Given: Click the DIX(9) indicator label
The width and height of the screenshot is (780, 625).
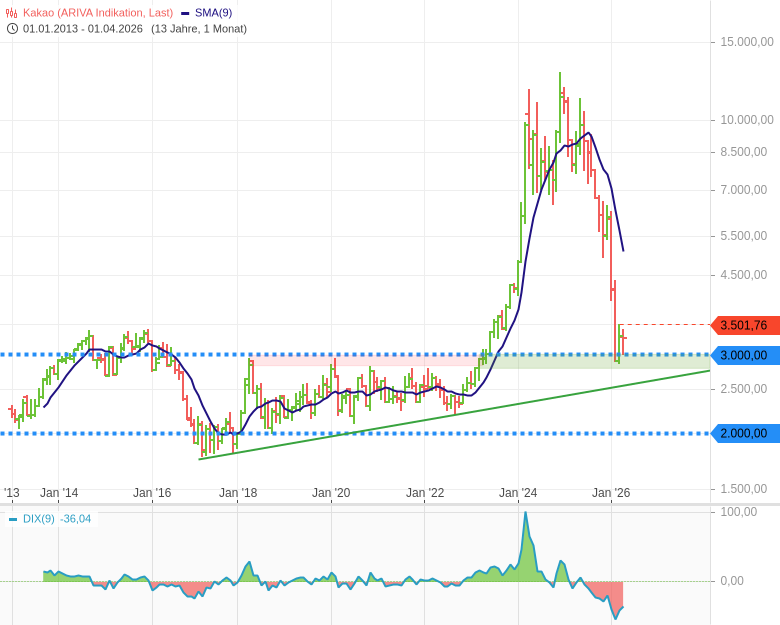Looking at the screenshot, I should pyautogui.click(x=39, y=519).
